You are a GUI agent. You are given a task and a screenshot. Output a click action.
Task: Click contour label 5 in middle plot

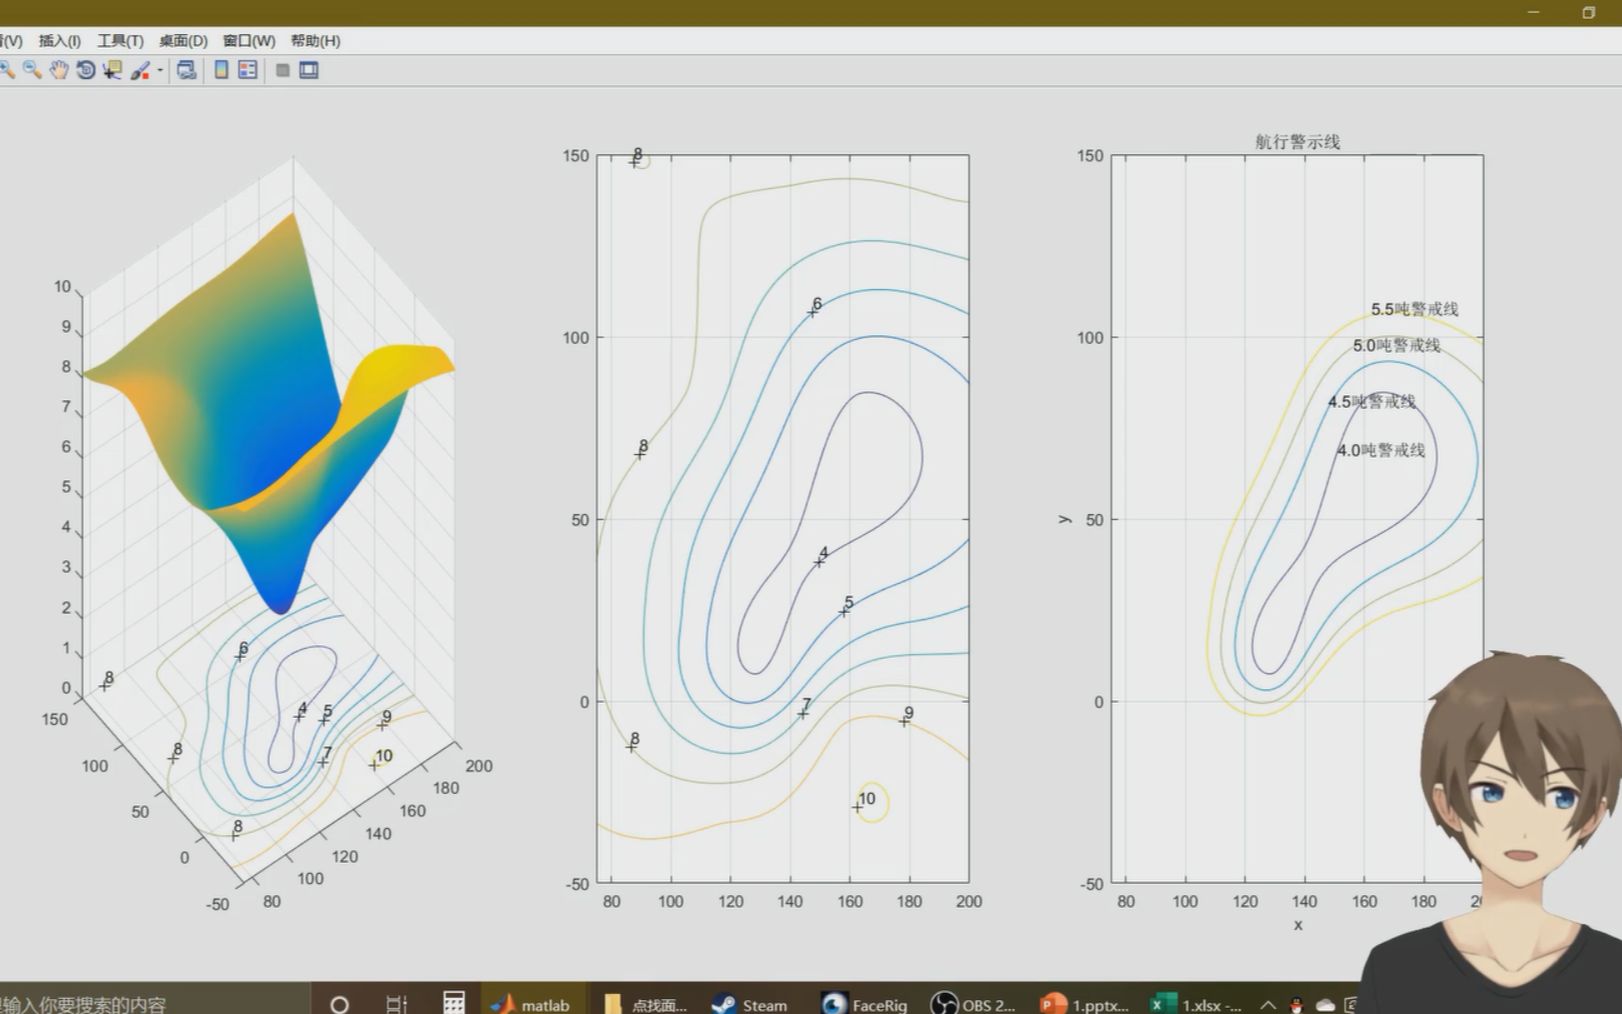tap(848, 603)
